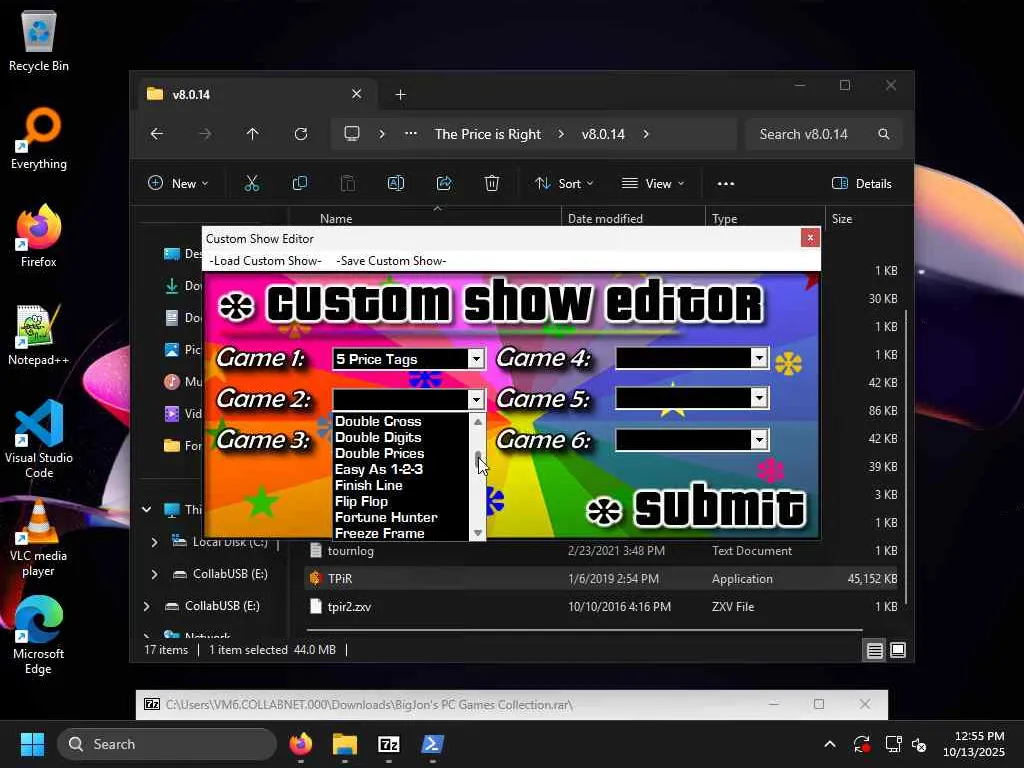
Task: Click the game list scrollbar thumb
Action: click(x=478, y=459)
